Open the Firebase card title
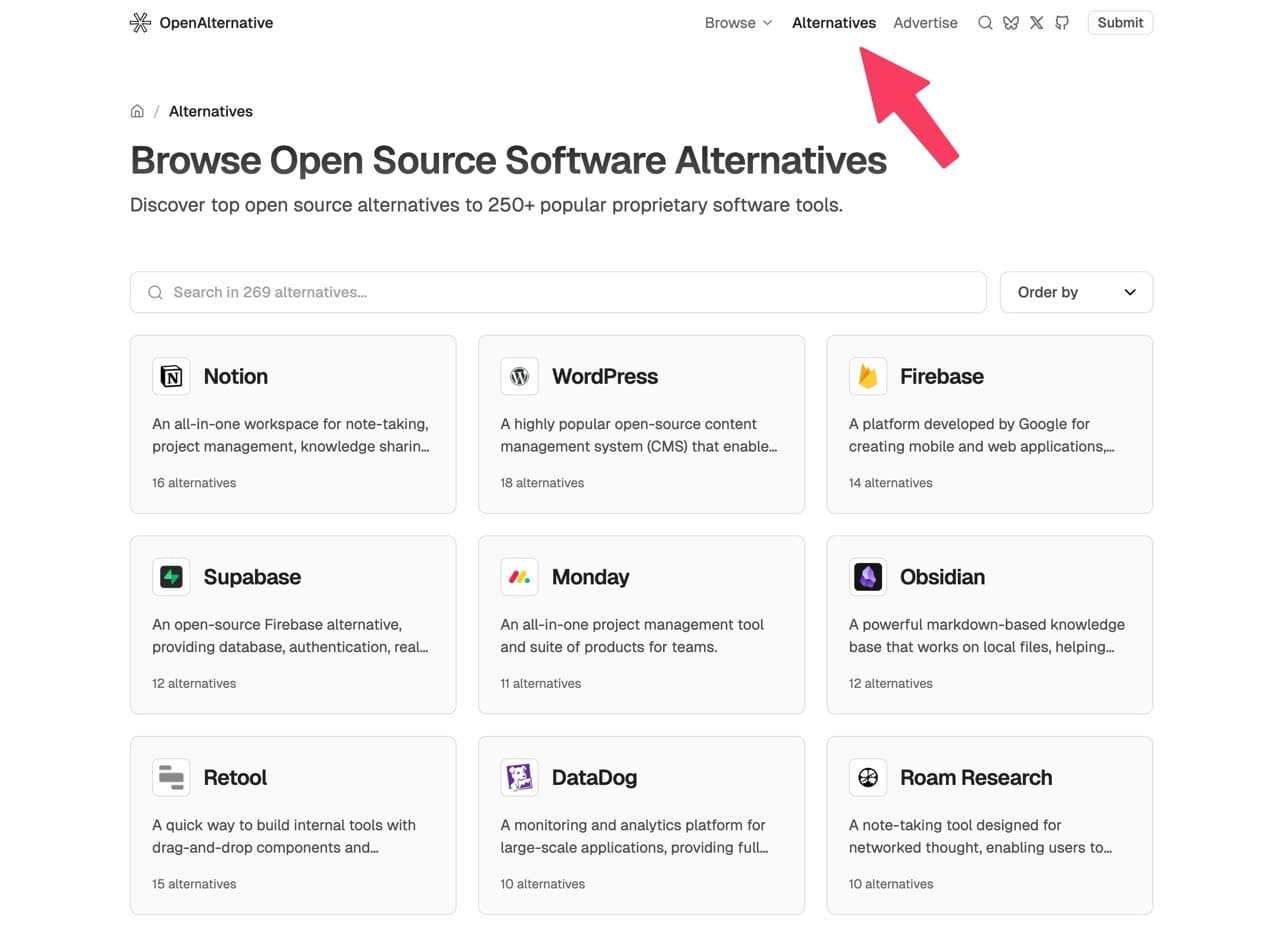Viewport: 1280px width, 934px height. tap(942, 376)
